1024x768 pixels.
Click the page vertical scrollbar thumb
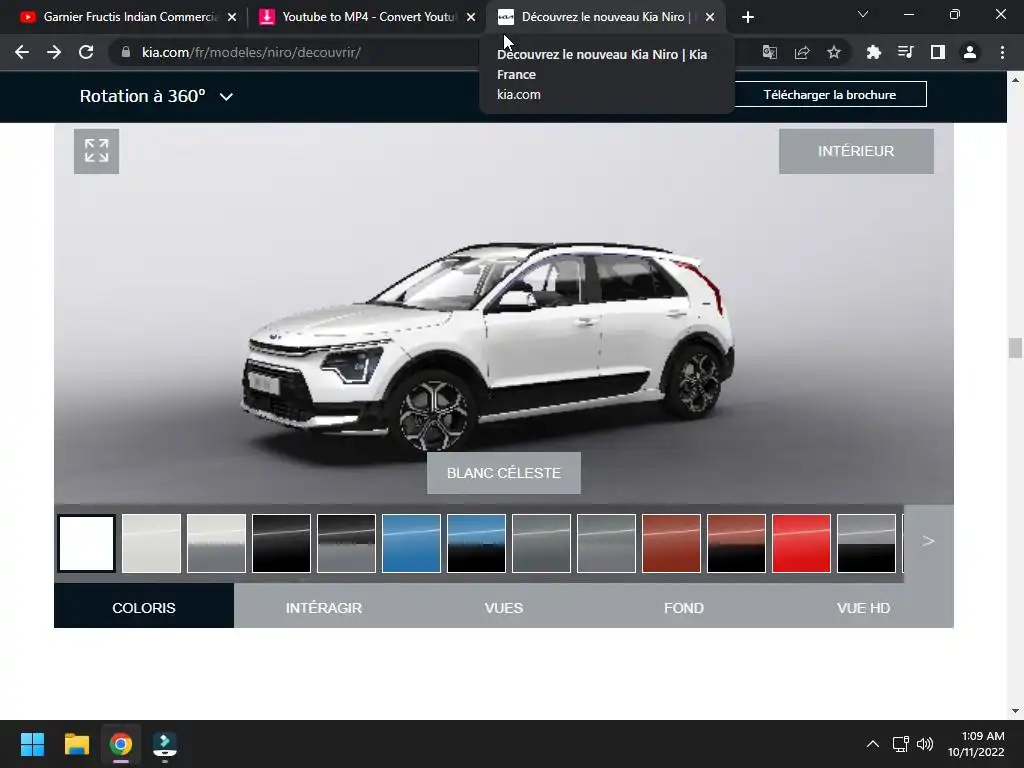tap(1015, 348)
